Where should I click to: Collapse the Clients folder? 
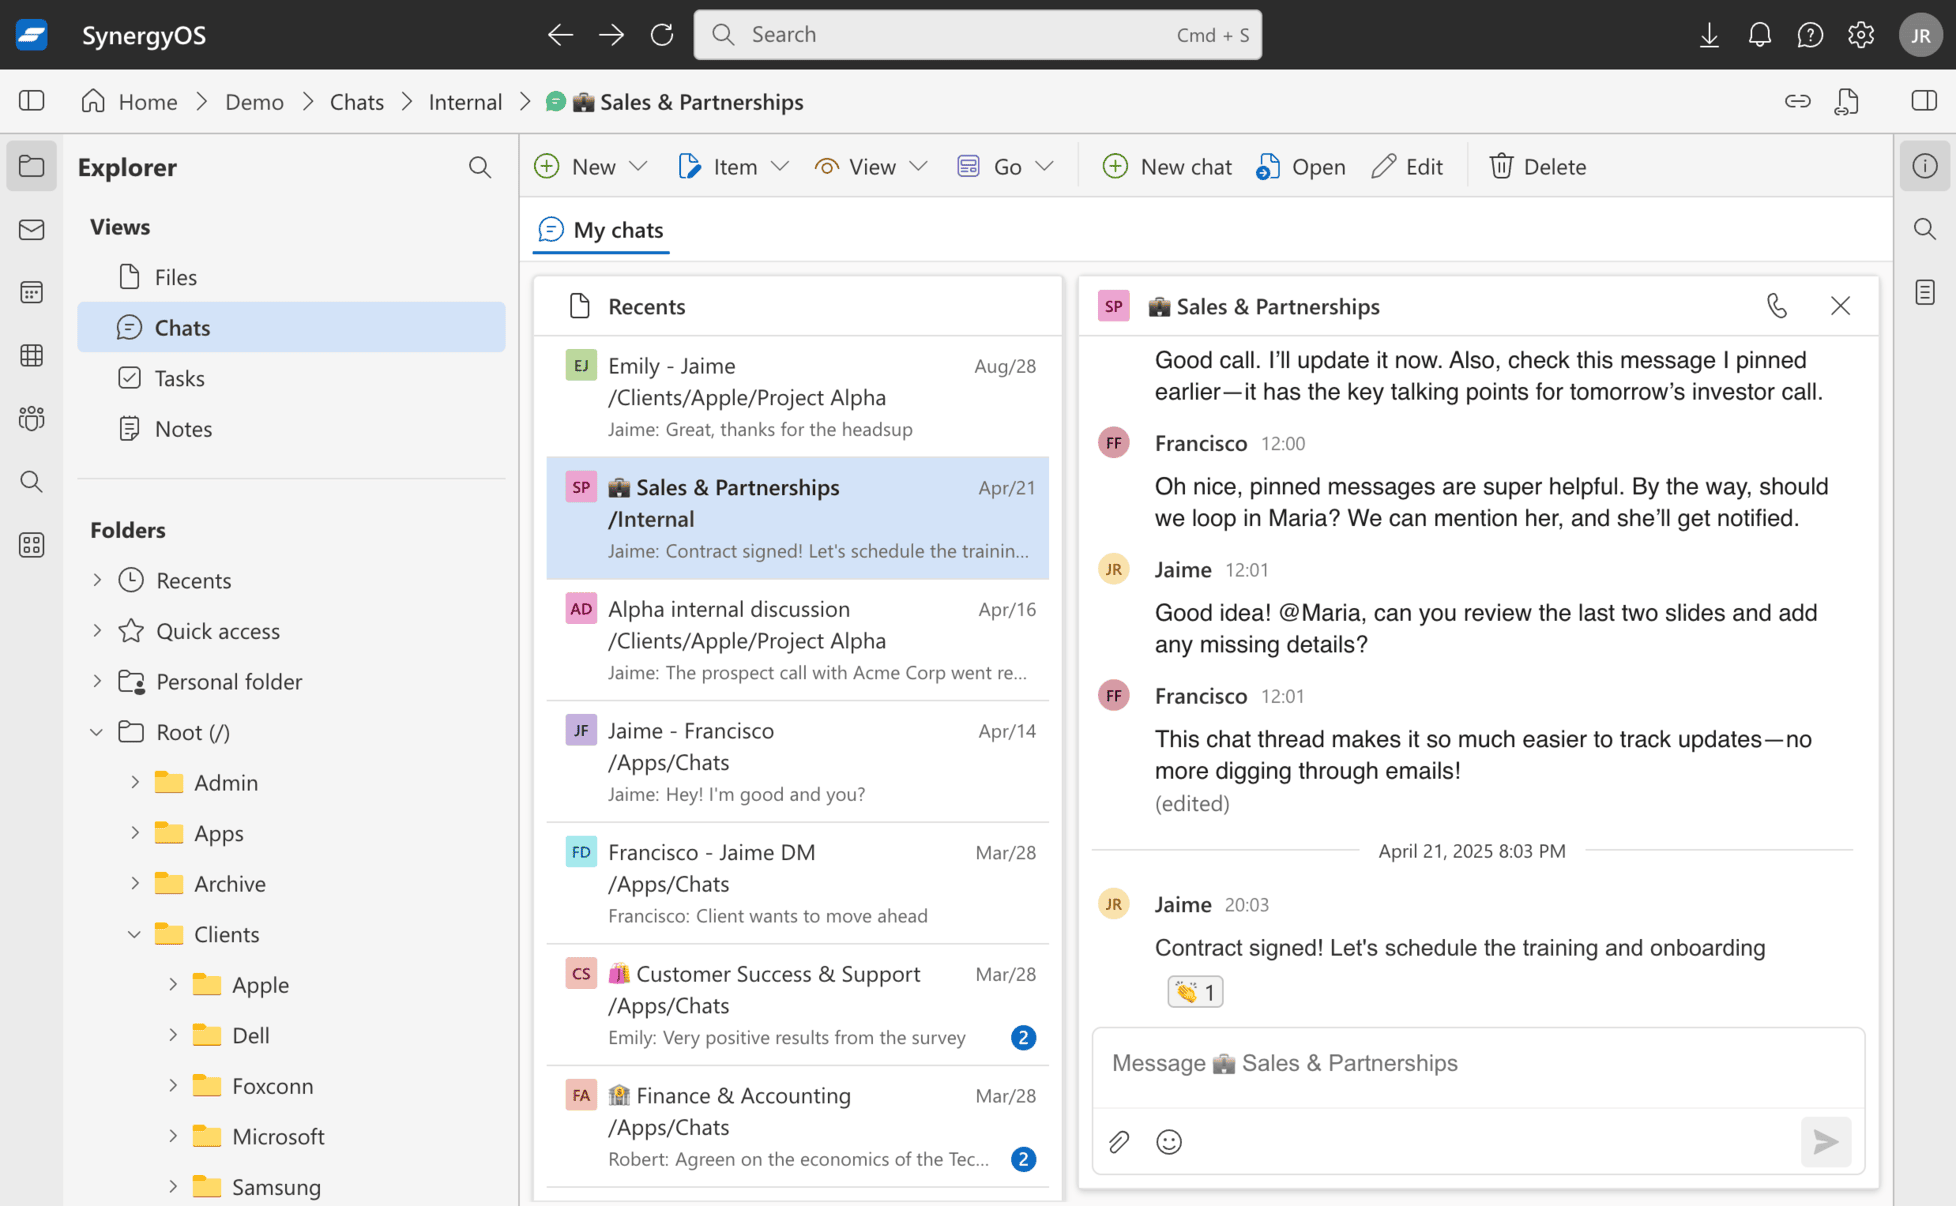pyautogui.click(x=134, y=934)
